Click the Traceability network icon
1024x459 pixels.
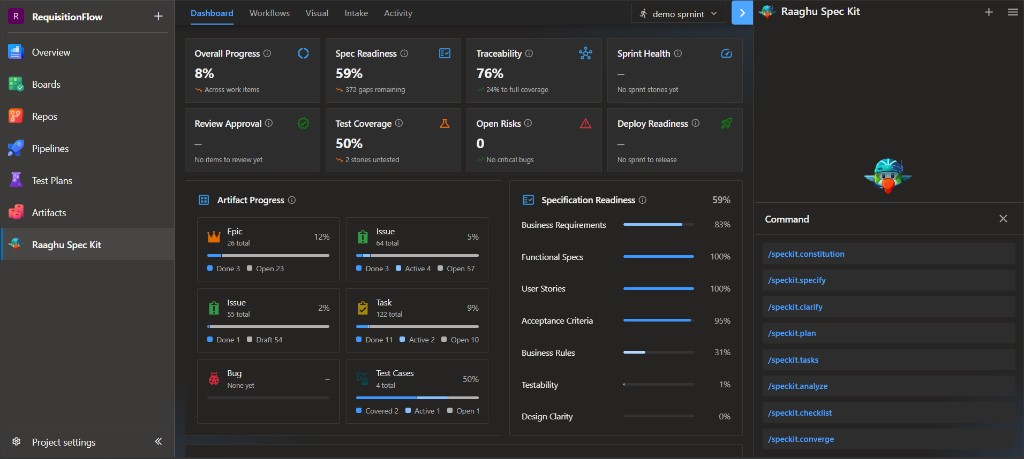[x=585, y=54]
